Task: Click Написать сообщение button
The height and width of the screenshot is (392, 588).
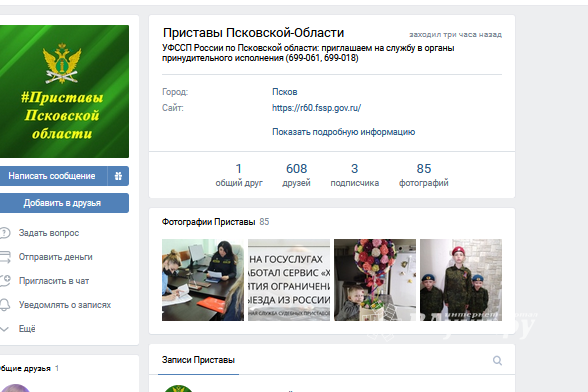Action: (x=52, y=176)
